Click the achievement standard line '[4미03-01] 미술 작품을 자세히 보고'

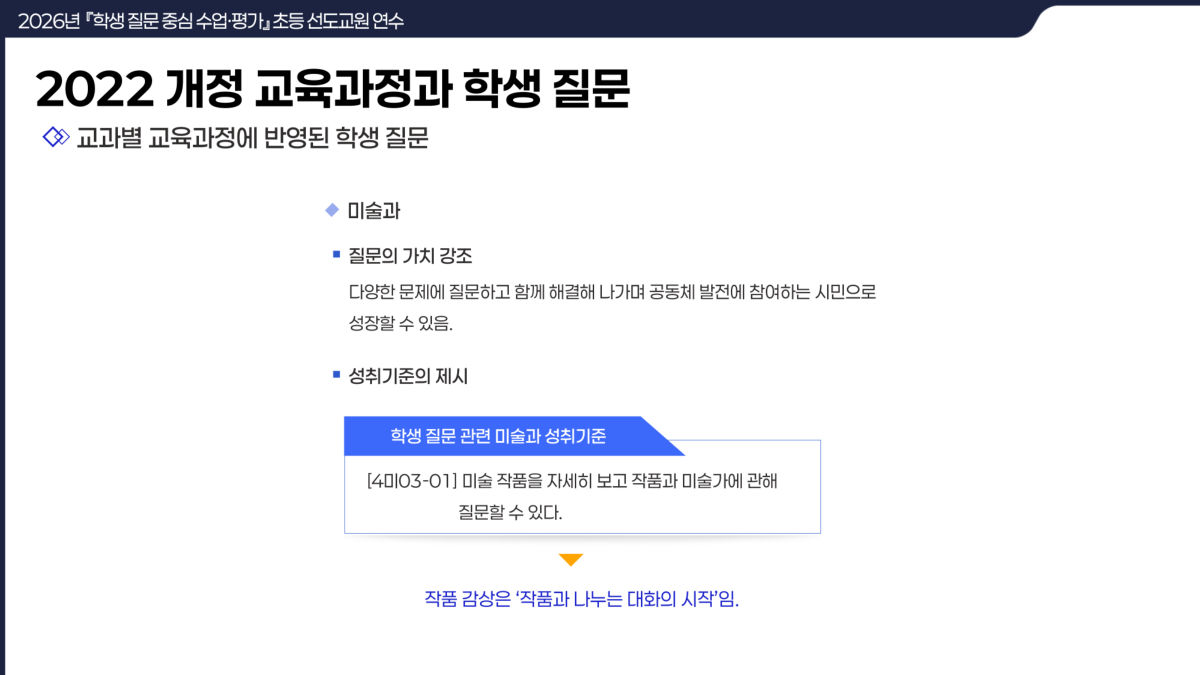pos(572,481)
